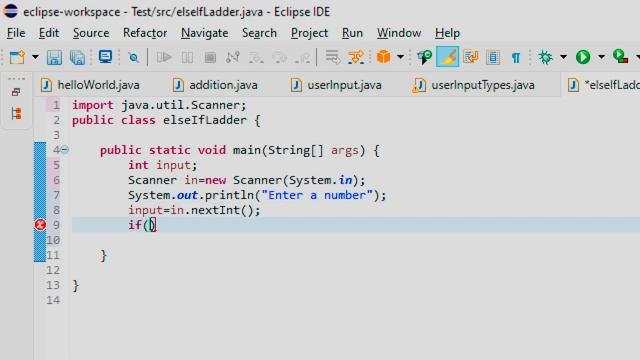640x360 pixels.
Task: Click 'public class elseIfLadder {' text
Action: 166,120
